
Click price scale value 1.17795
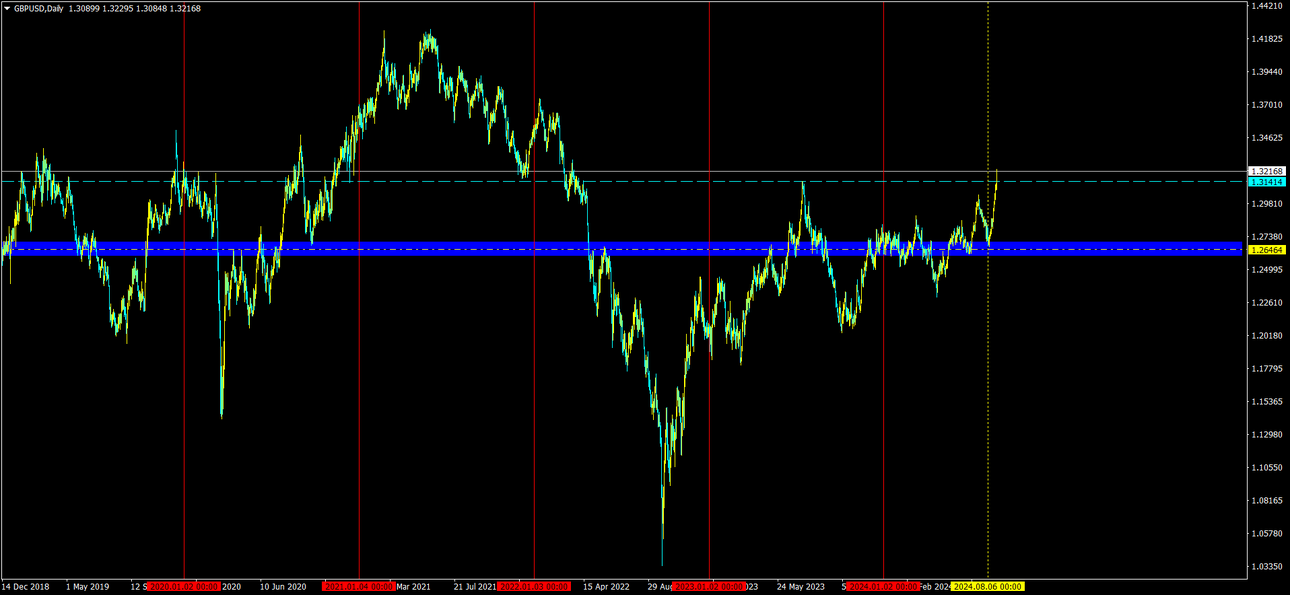(x=1267, y=369)
